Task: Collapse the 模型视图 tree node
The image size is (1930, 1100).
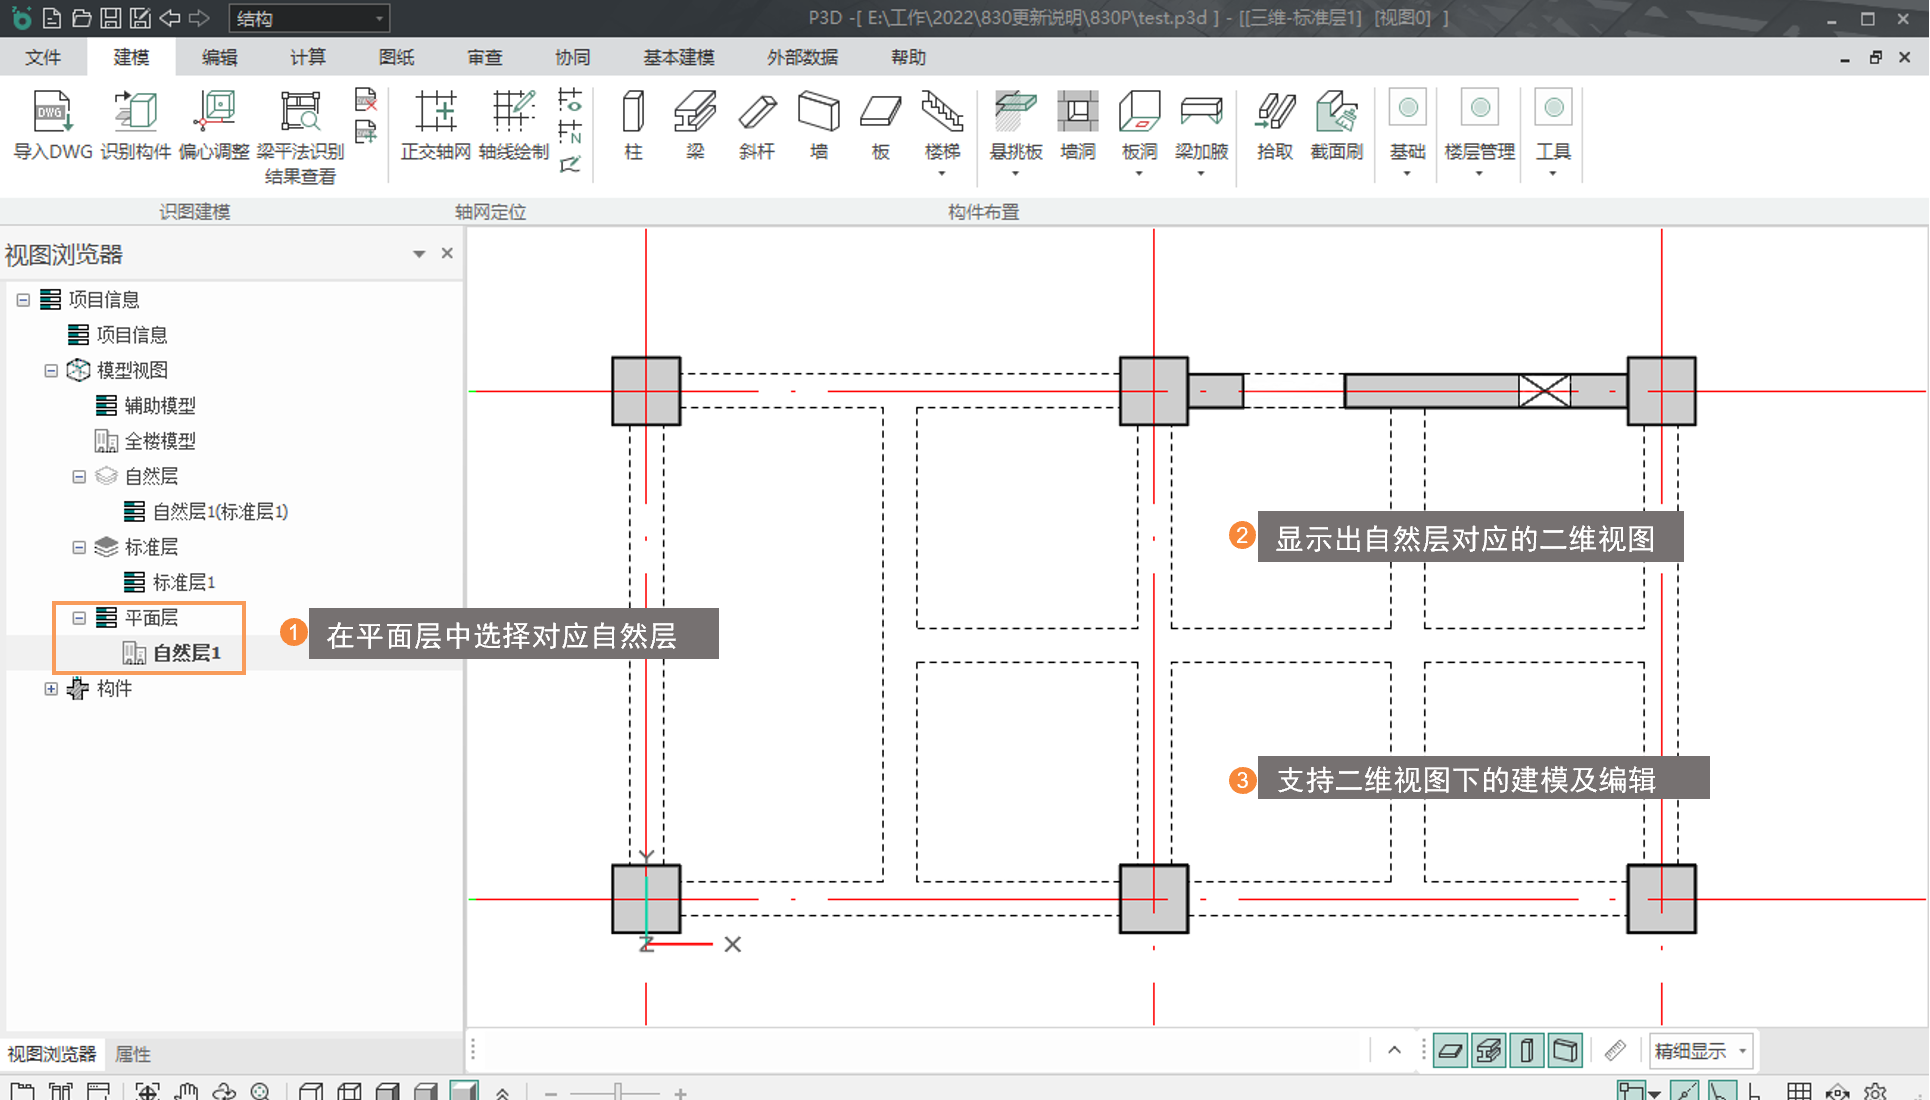Action: [51, 371]
